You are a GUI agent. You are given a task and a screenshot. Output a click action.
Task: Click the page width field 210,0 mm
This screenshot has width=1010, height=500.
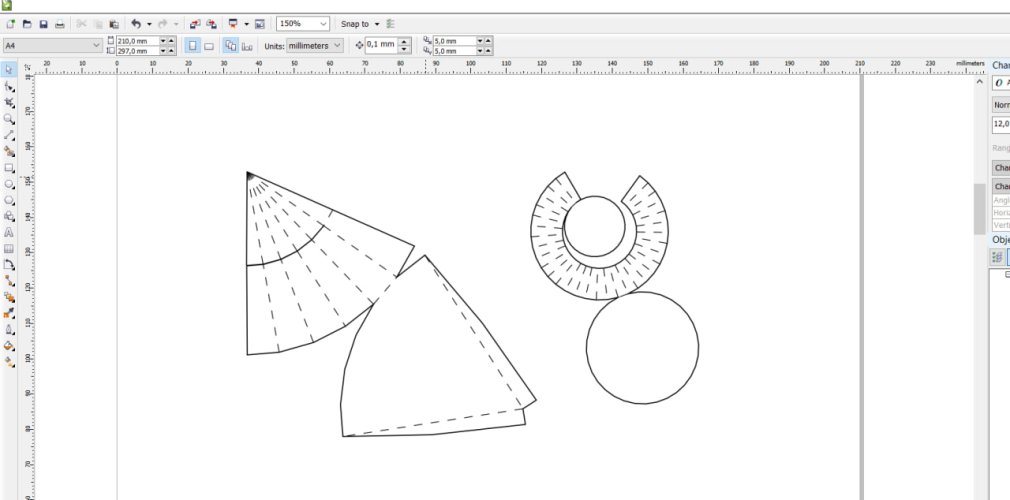(x=137, y=41)
